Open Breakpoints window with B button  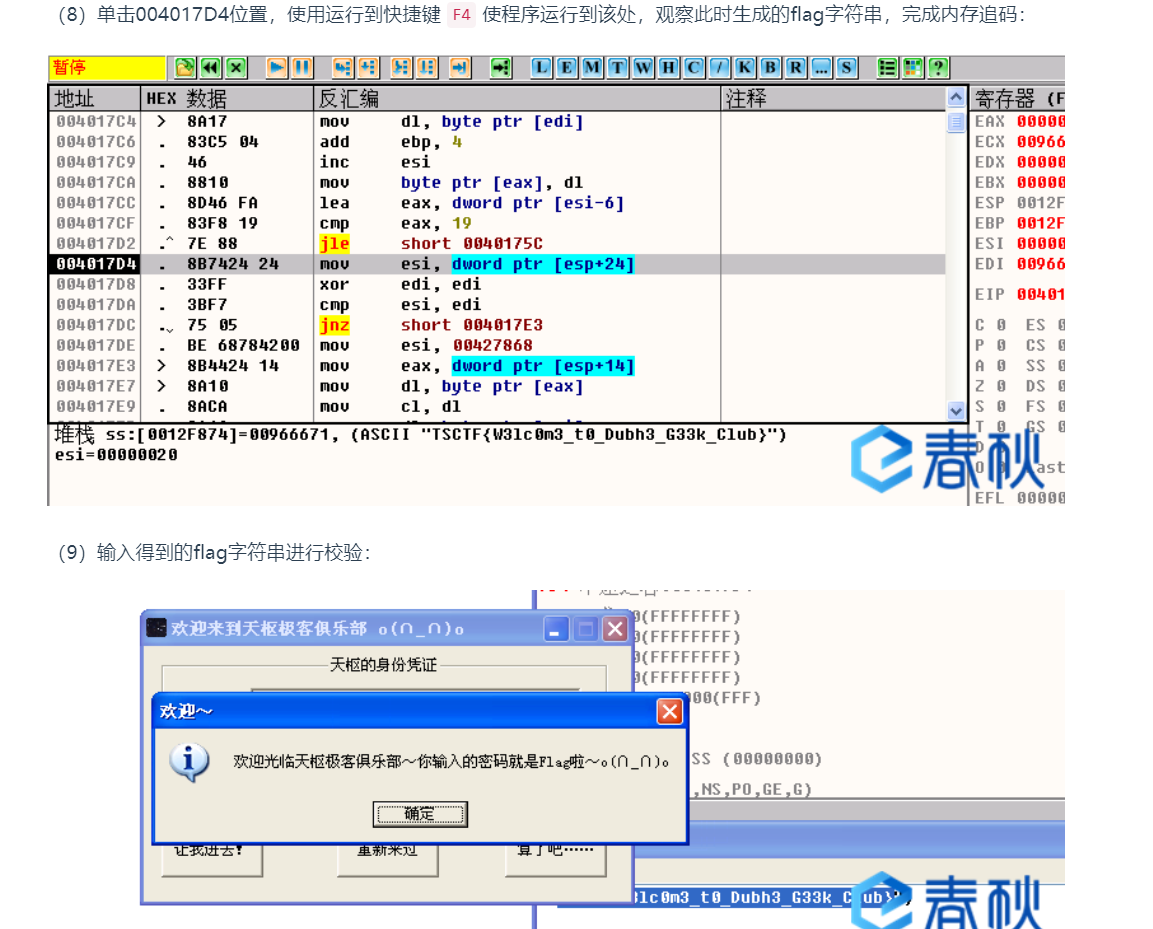point(770,68)
